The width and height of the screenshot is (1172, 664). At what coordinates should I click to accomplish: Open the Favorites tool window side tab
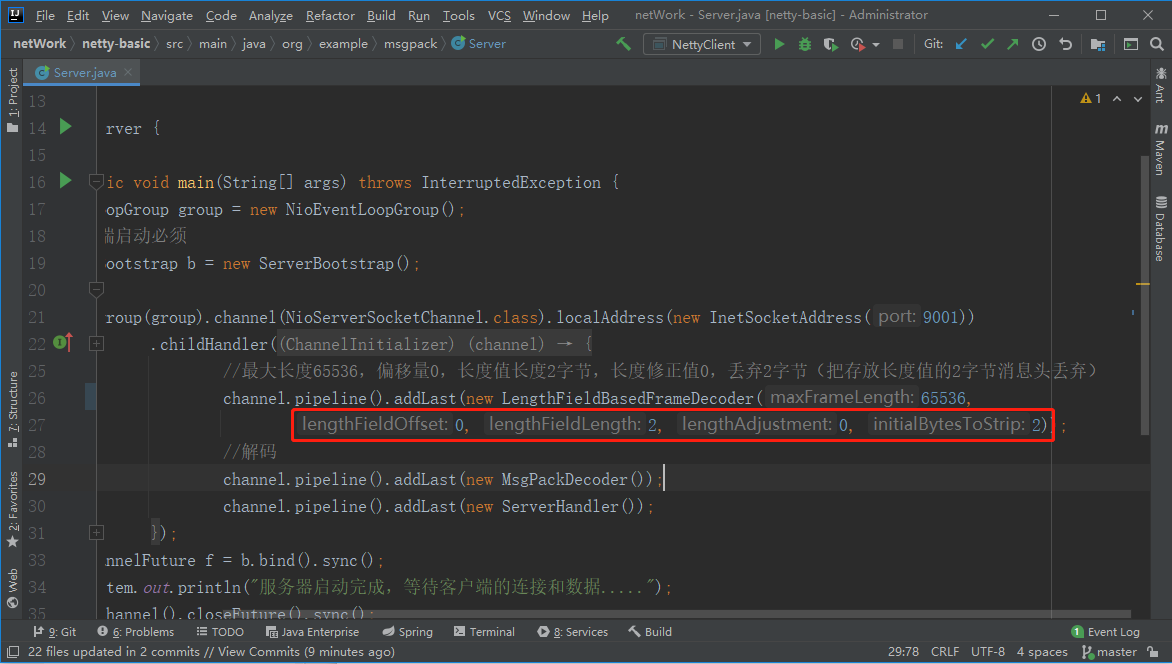13,509
